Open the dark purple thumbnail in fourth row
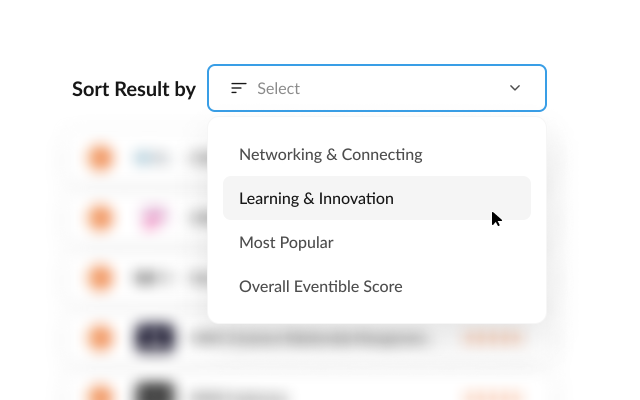640x400 pixels. click(154, 338)
